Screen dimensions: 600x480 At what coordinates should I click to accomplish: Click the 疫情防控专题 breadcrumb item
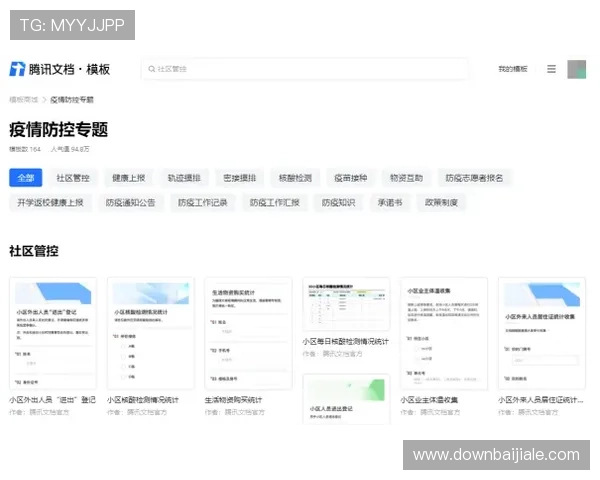[72, 100]
